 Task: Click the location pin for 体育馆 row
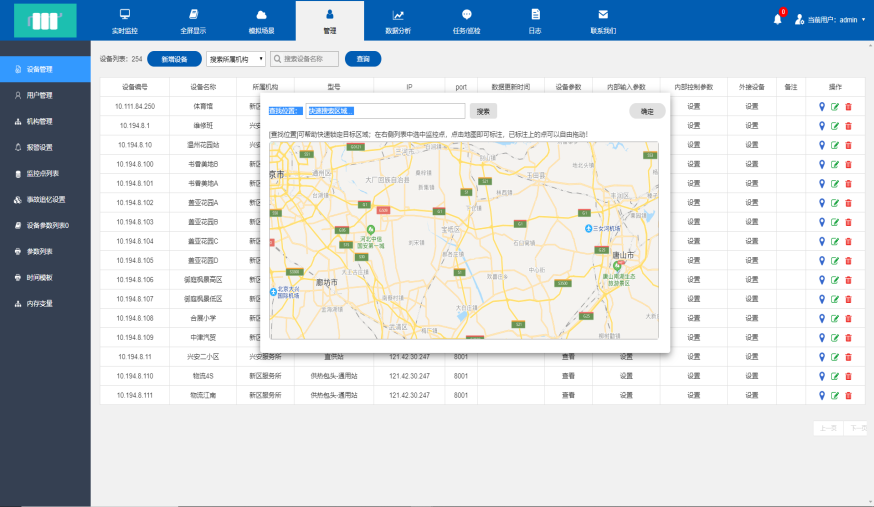pos(822,106)
